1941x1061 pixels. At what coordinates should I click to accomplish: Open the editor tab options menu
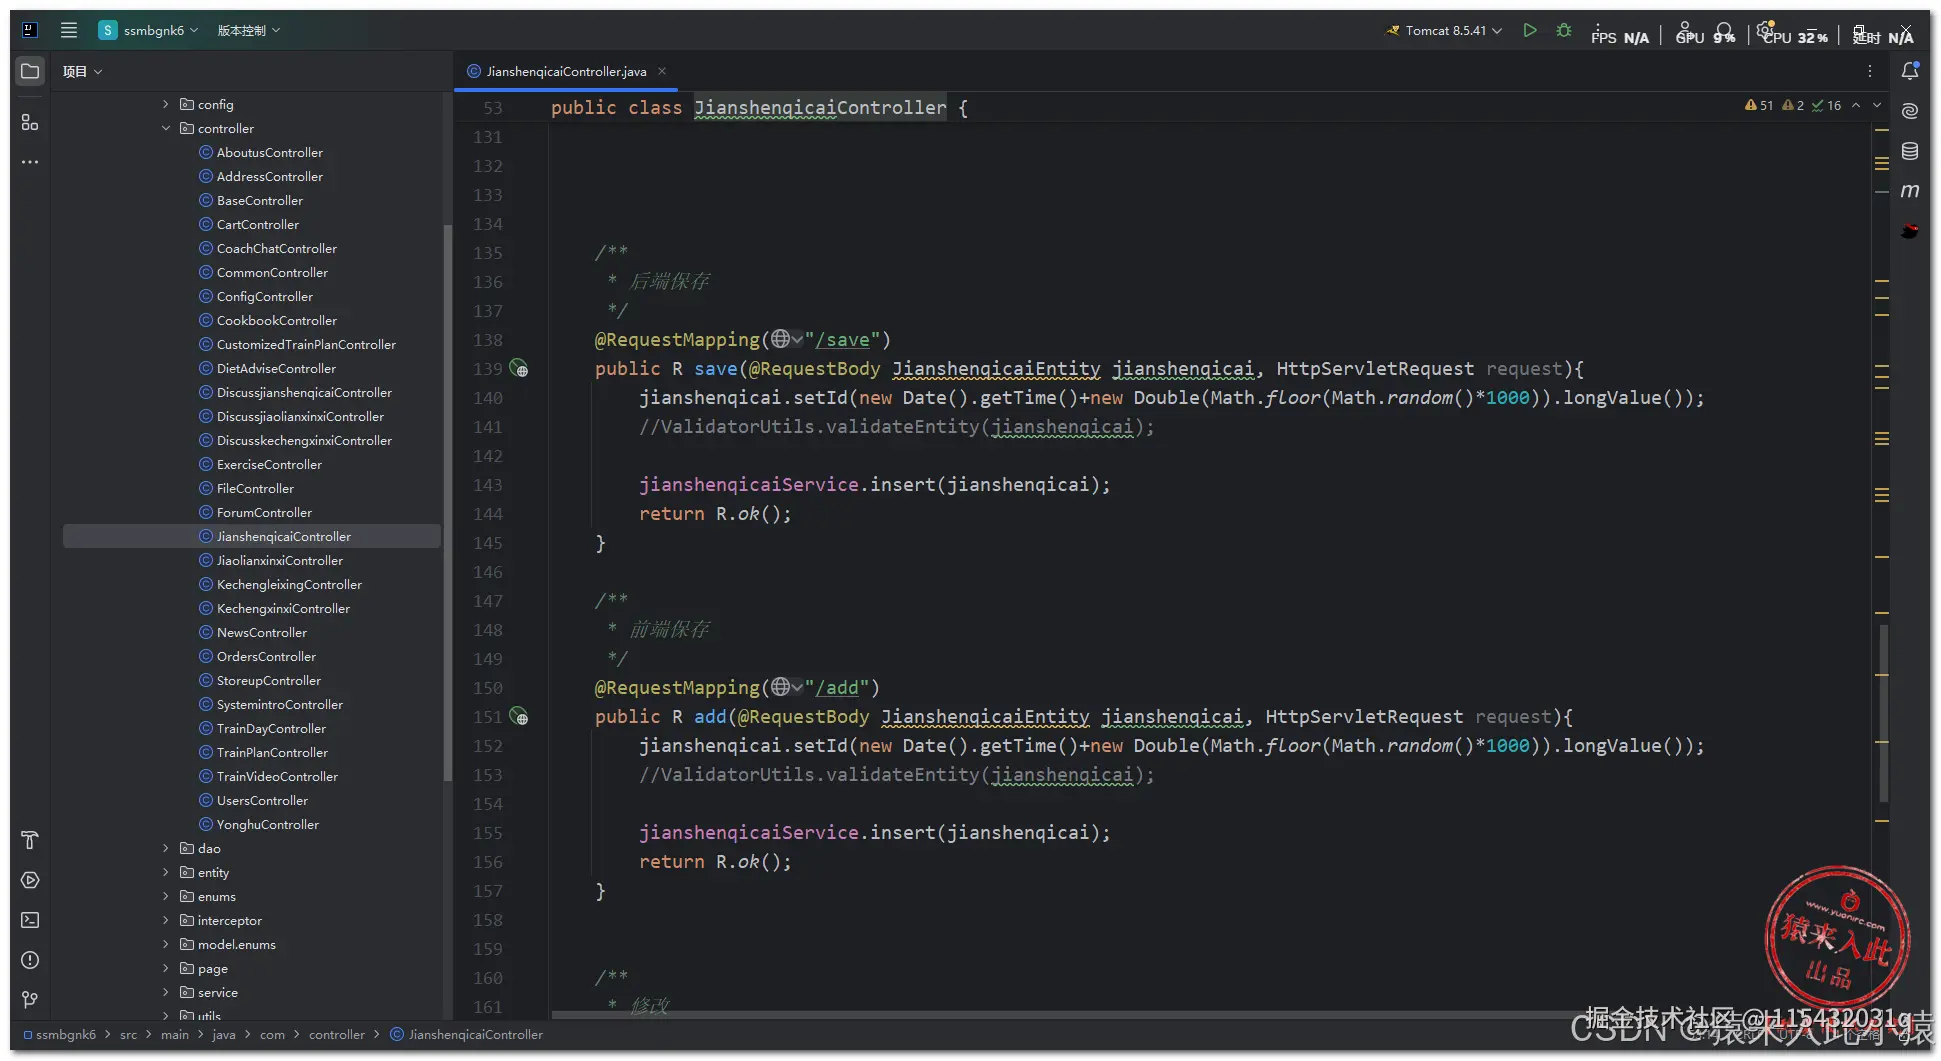(1870, 71)
